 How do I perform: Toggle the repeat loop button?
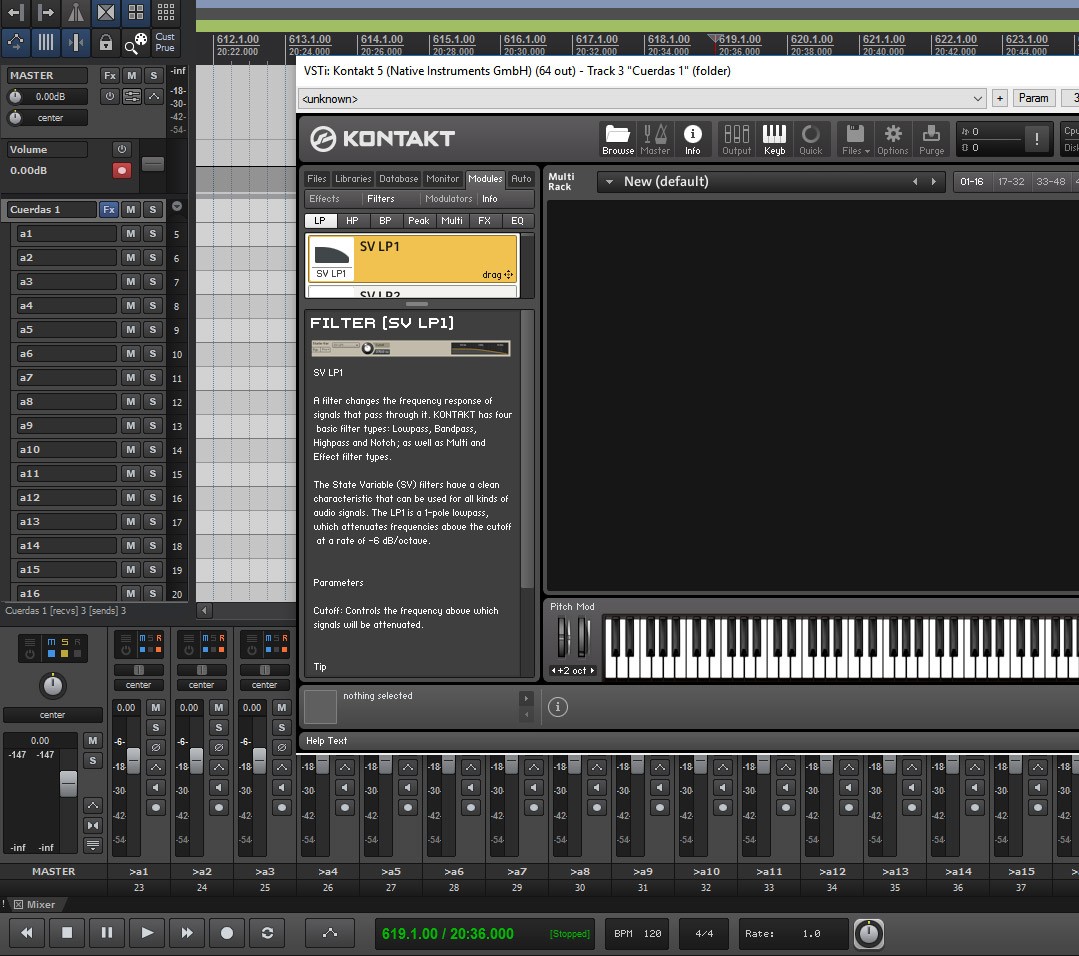(x=267, y=933)
